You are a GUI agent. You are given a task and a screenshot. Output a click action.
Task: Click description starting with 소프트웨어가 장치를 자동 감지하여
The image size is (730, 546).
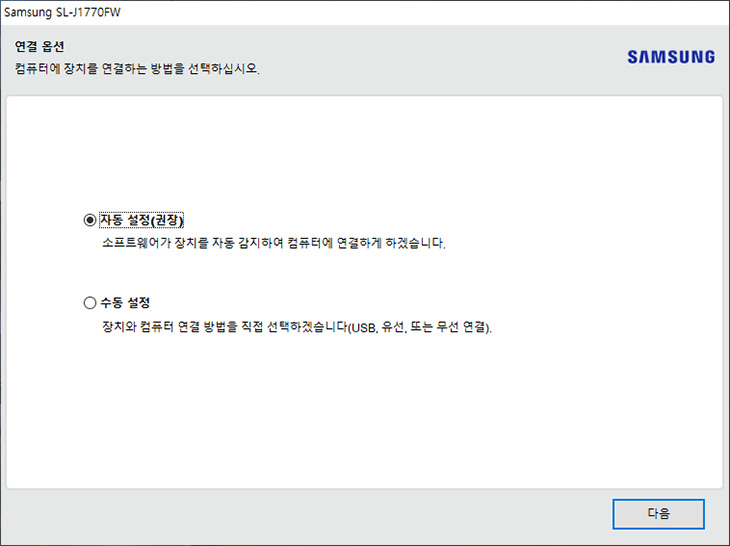pyautogui.click(x=274, y=243)
